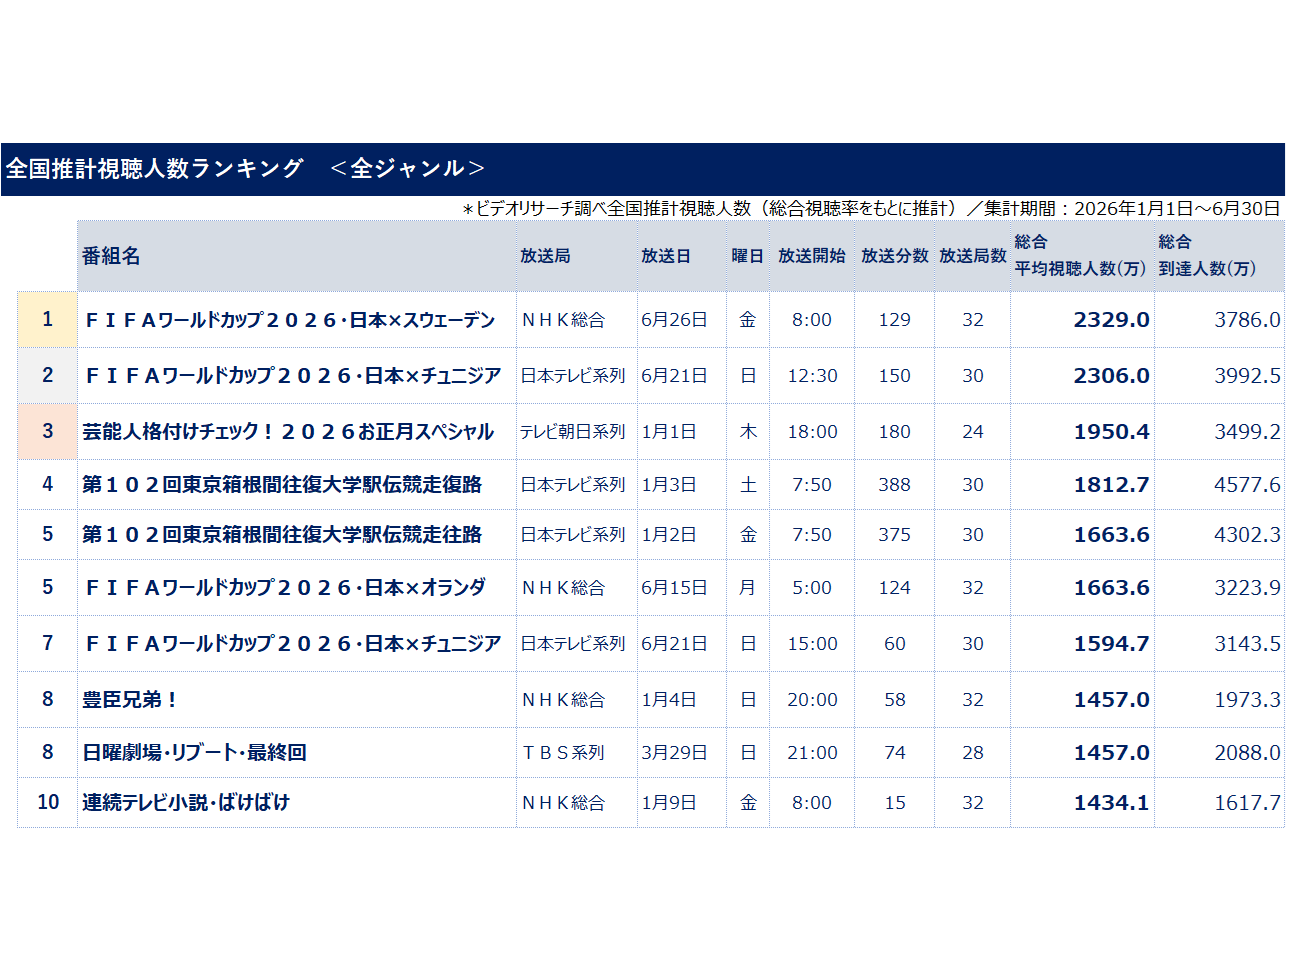Click rank 1 cell

pos(47,319)
